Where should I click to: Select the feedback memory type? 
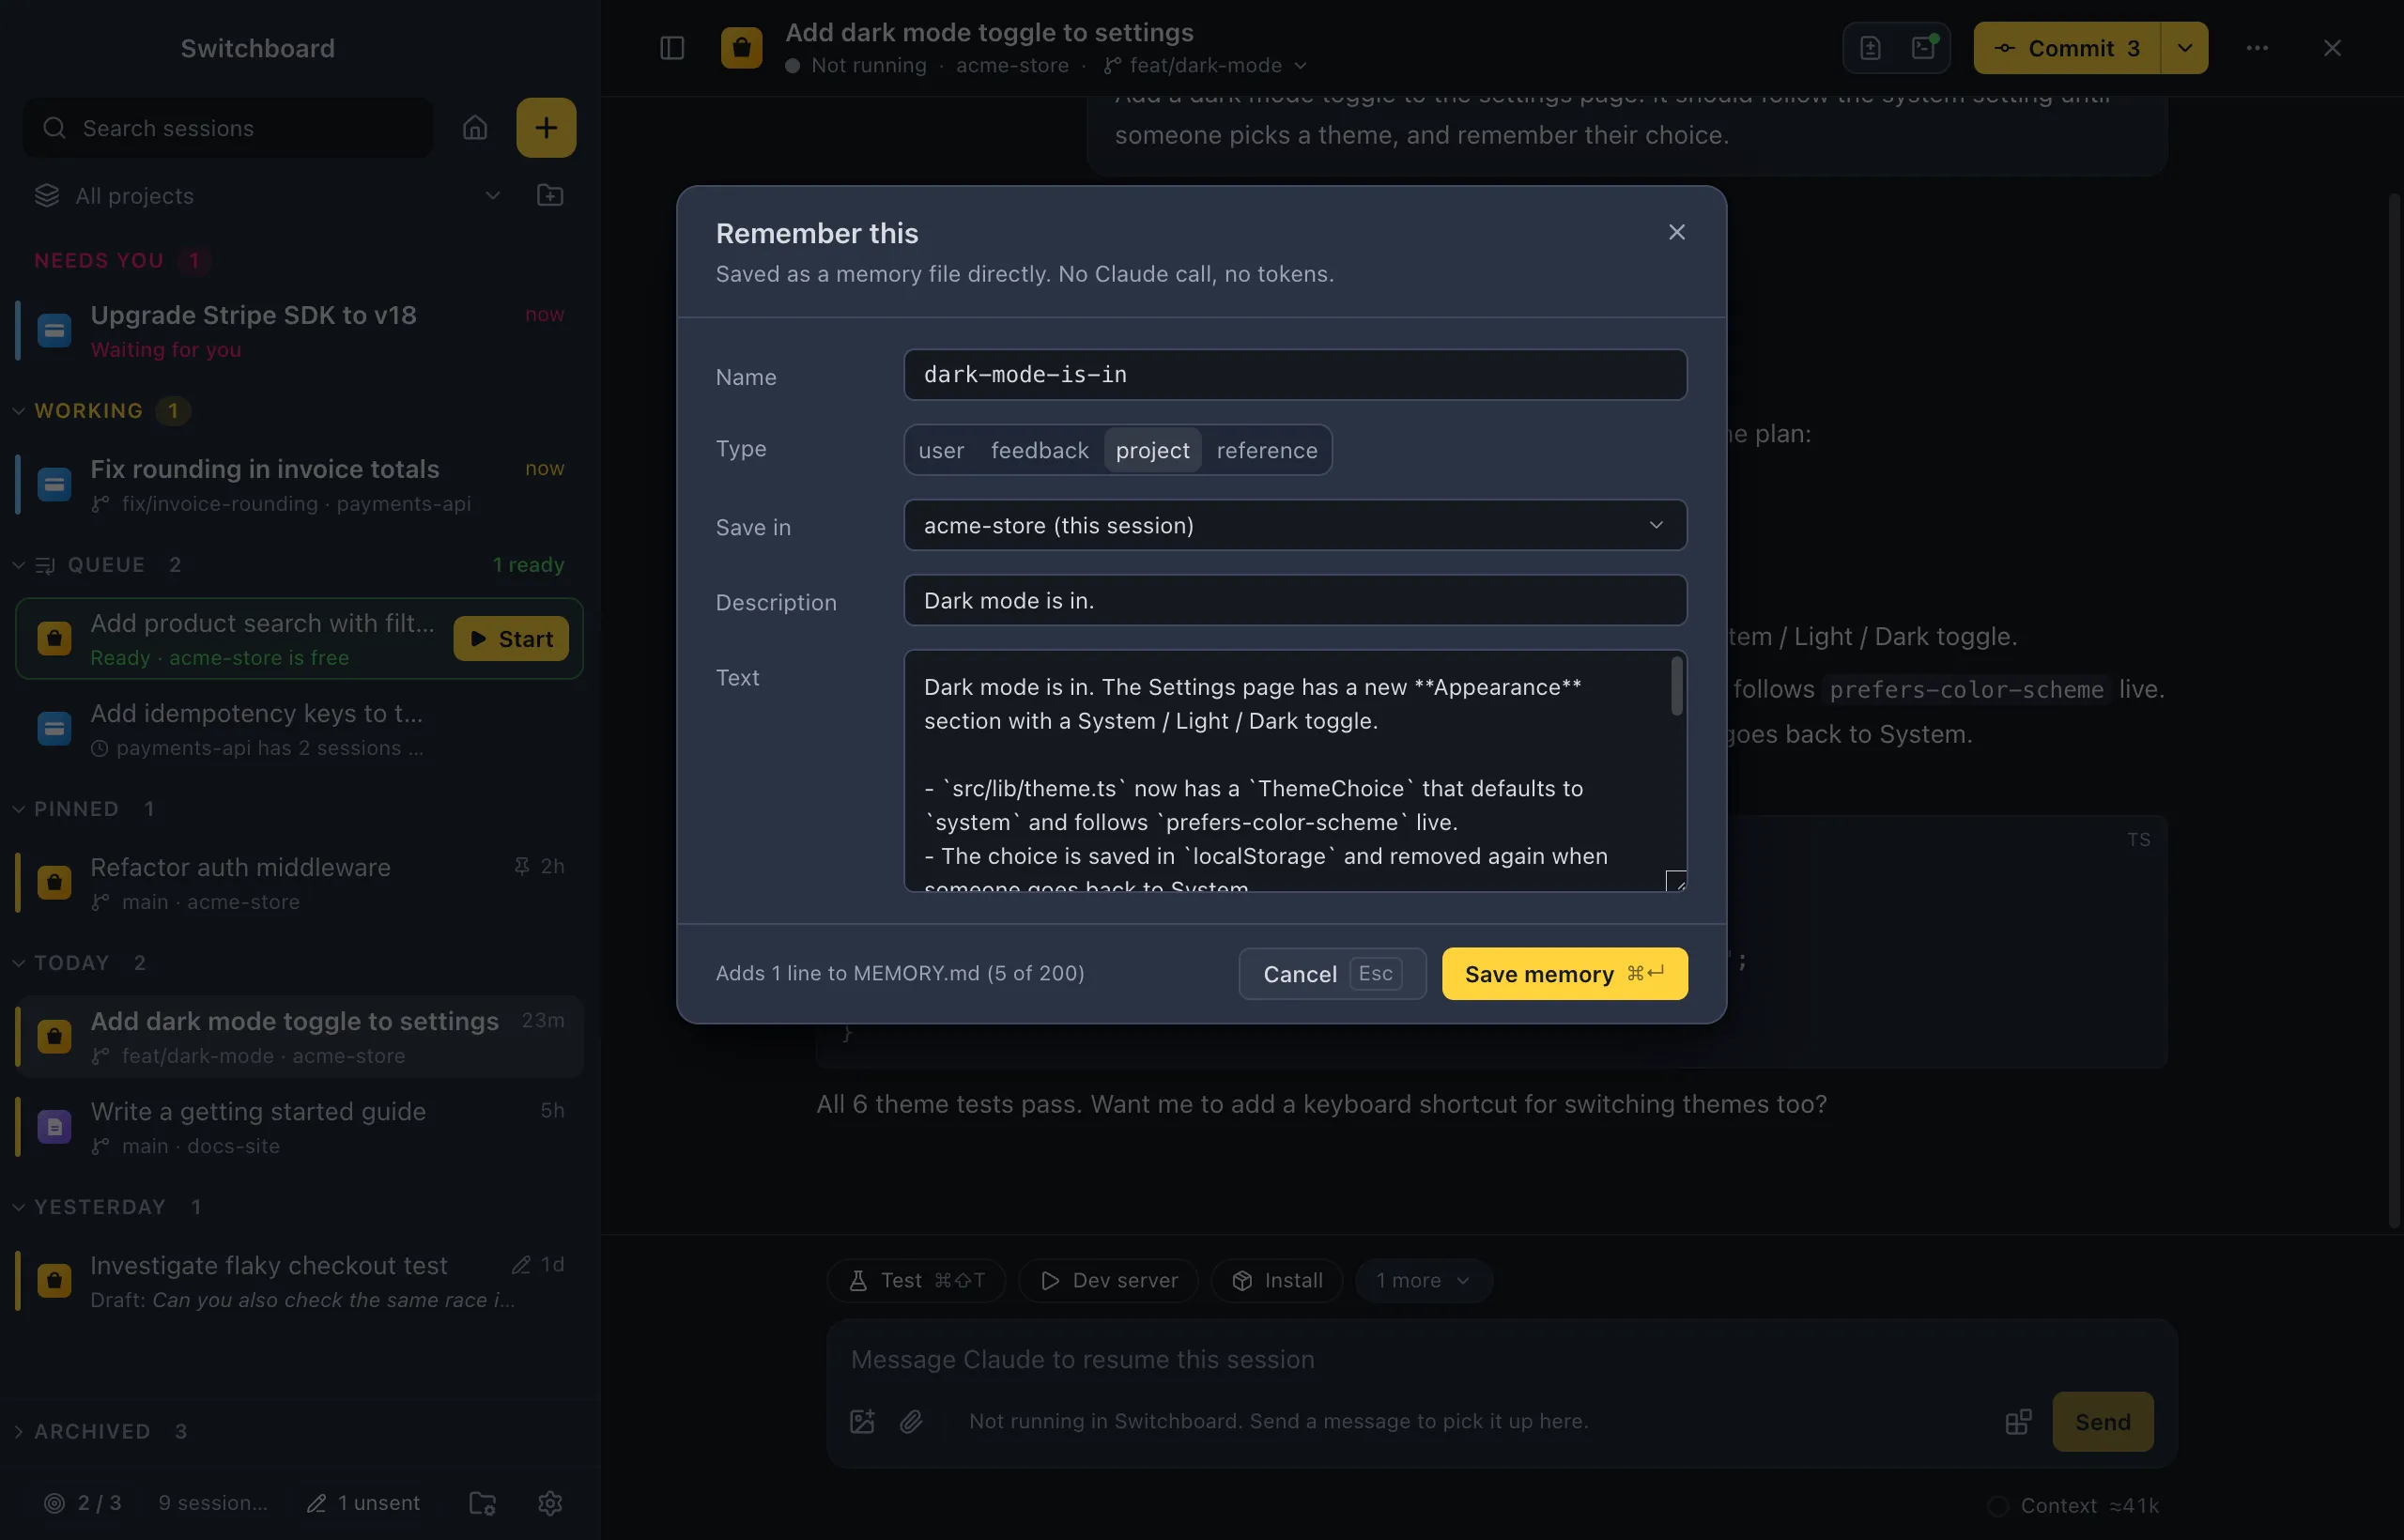(1039, 450)
